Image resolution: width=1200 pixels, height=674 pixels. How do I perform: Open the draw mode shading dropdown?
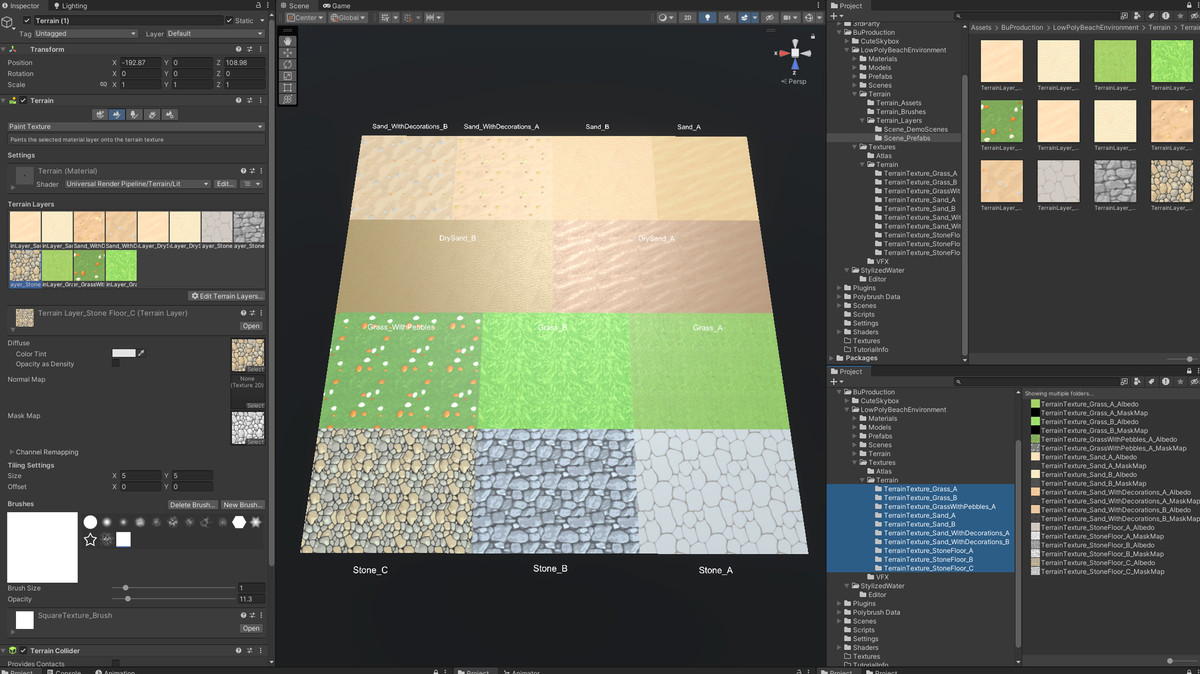(x=667, y=18)
